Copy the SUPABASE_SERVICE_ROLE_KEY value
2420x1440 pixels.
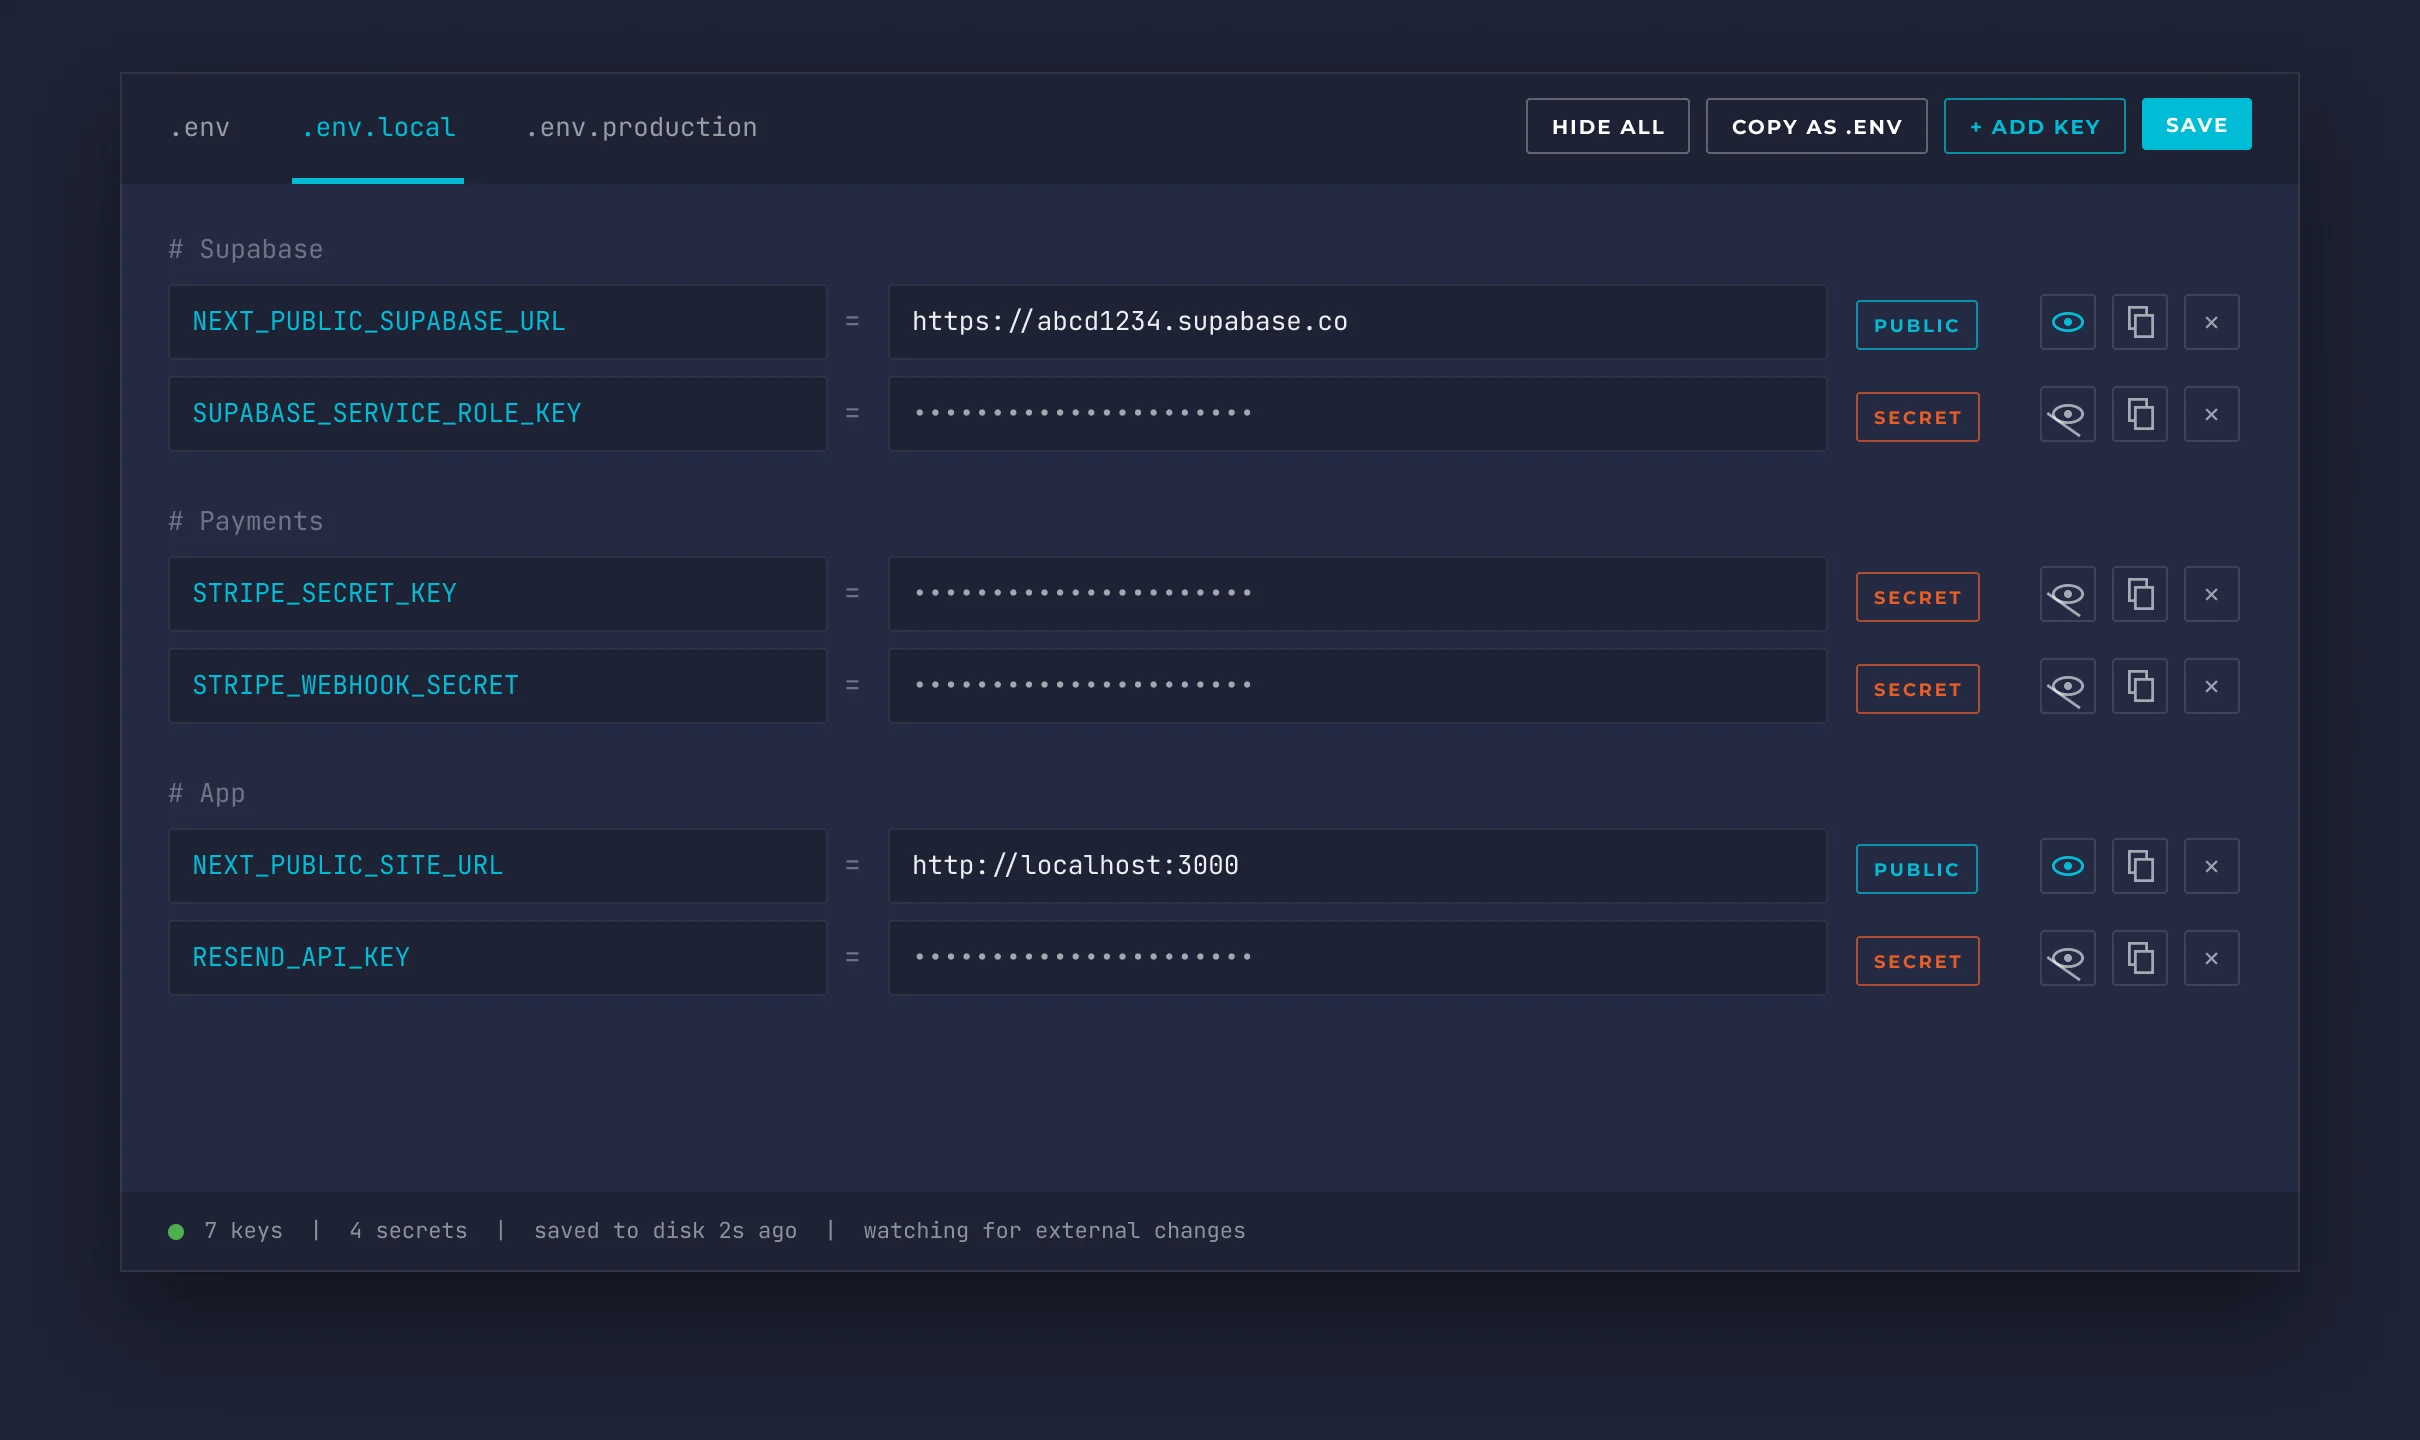[x=2139, y=414]
